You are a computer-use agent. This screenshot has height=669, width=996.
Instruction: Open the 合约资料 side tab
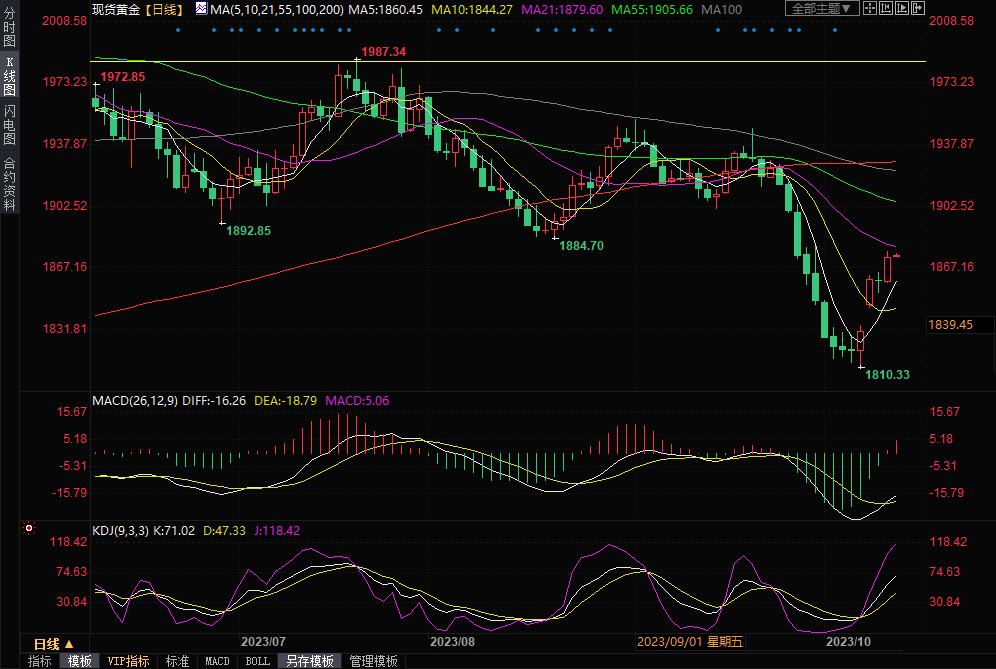[9, 183]
